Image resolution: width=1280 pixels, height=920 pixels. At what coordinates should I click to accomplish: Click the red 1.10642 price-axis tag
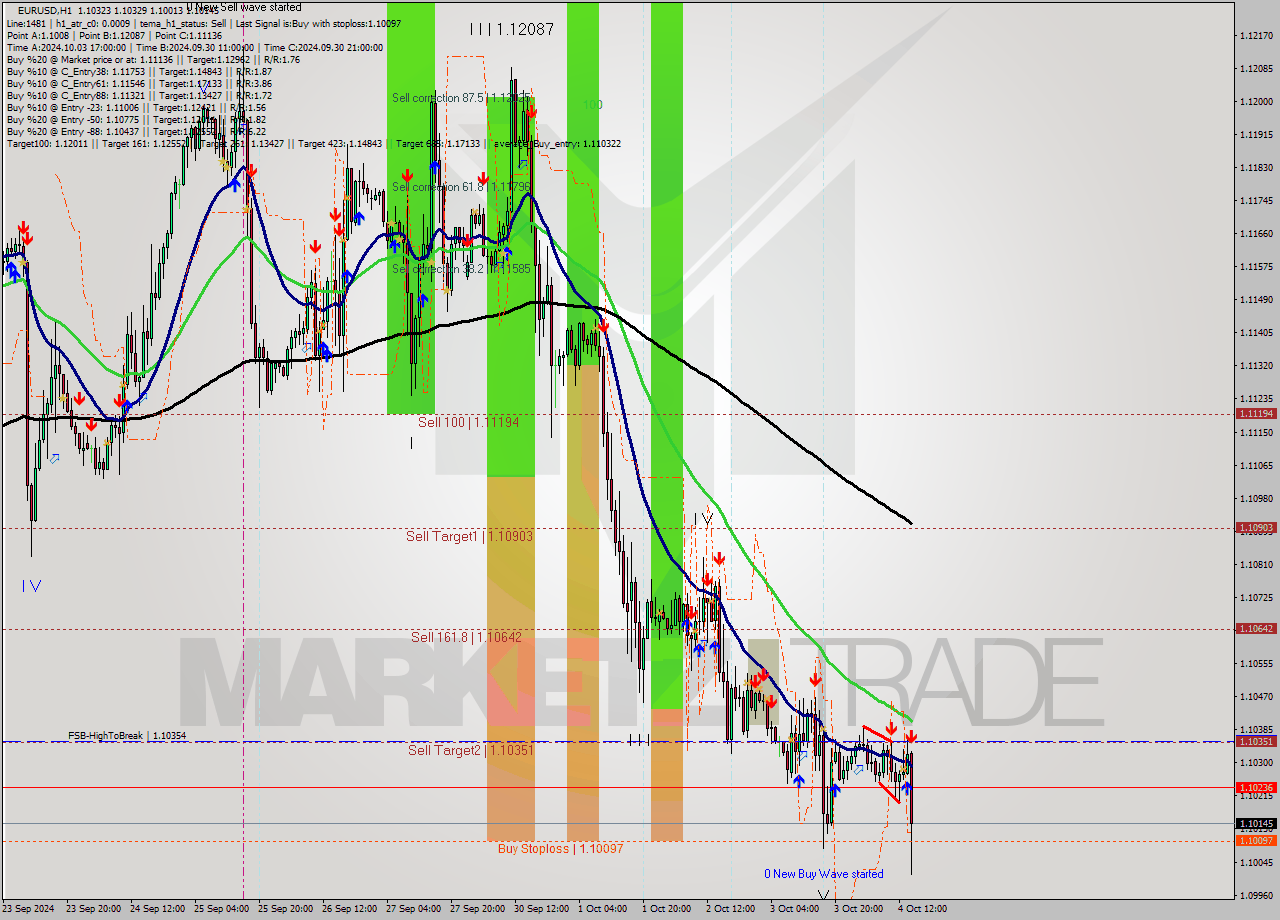[x=1256, y=628]
